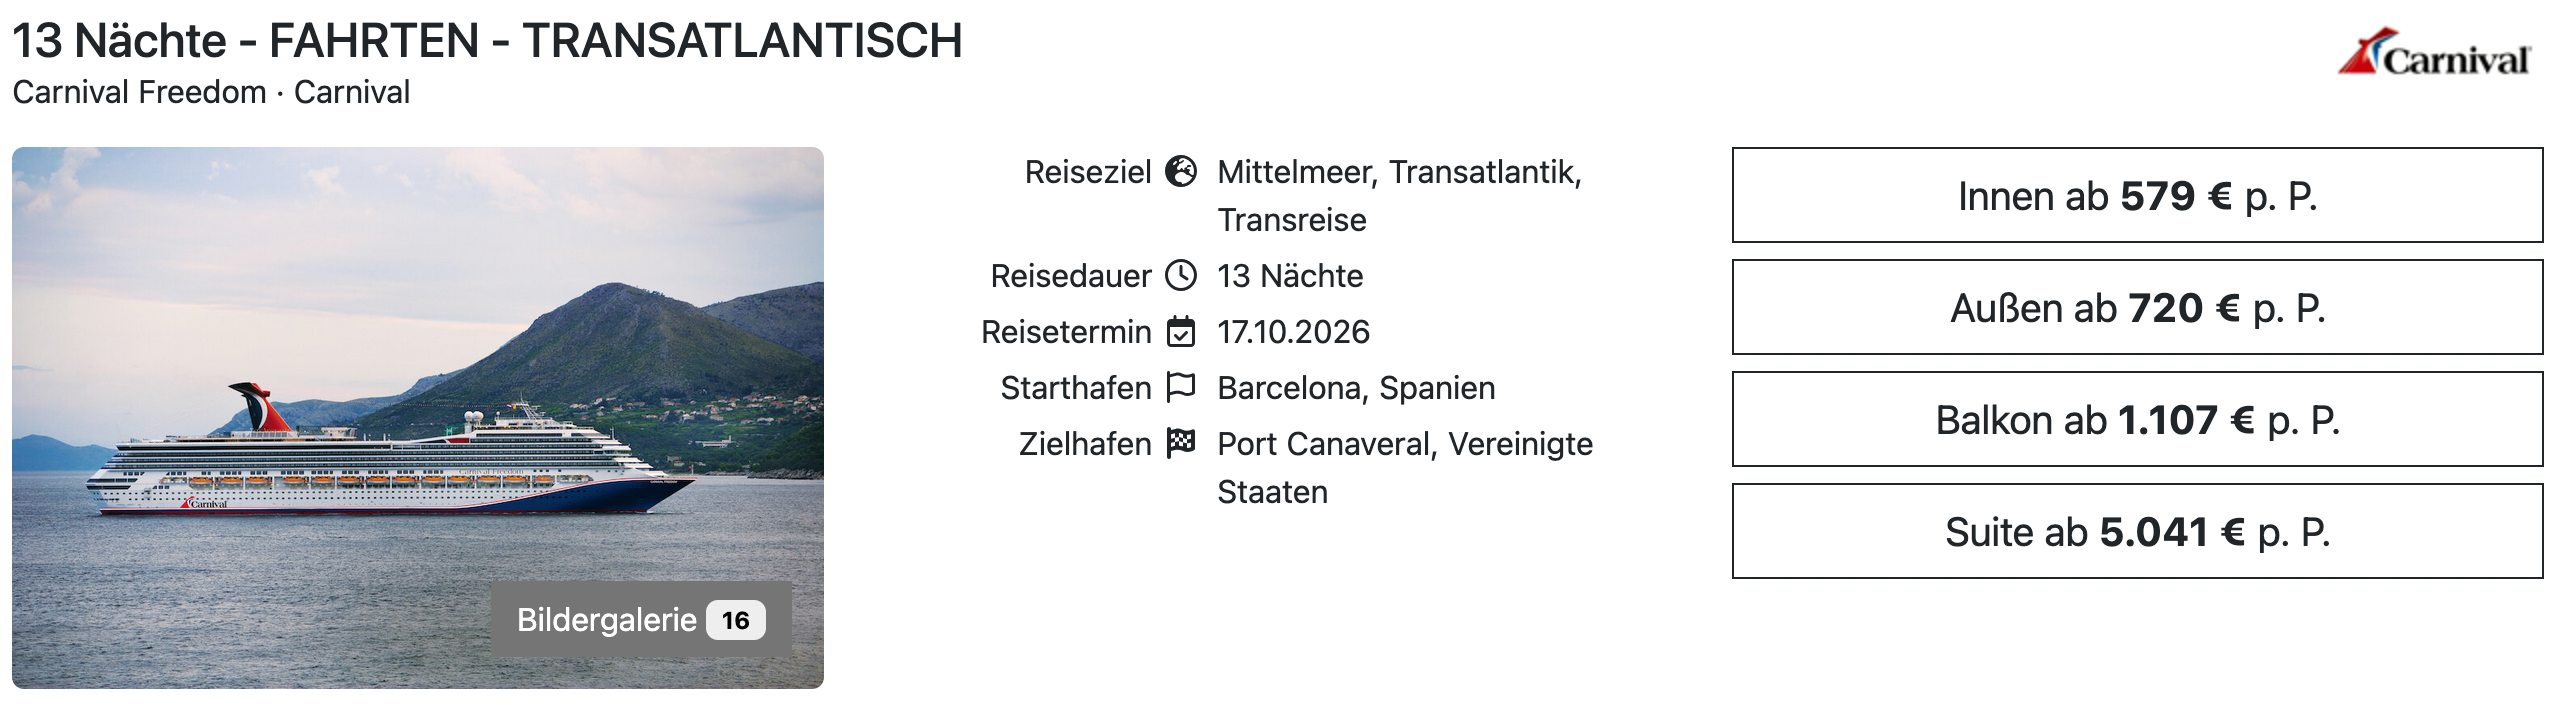Click the calendar icon beside Reisetermin

1181,332
